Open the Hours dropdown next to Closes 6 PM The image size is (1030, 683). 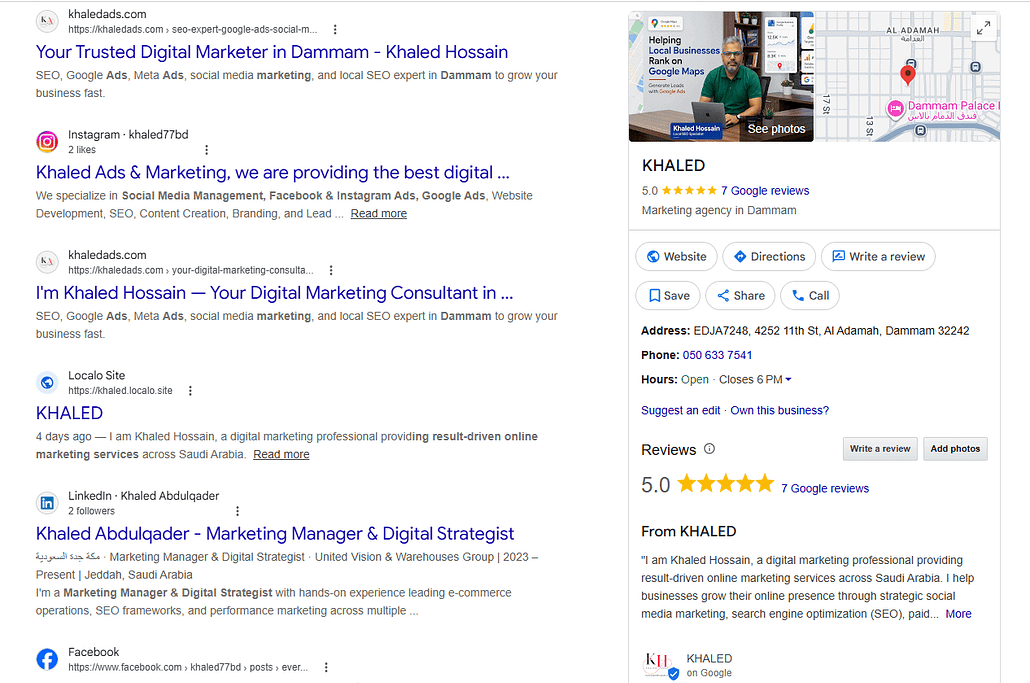pos(788,380)
